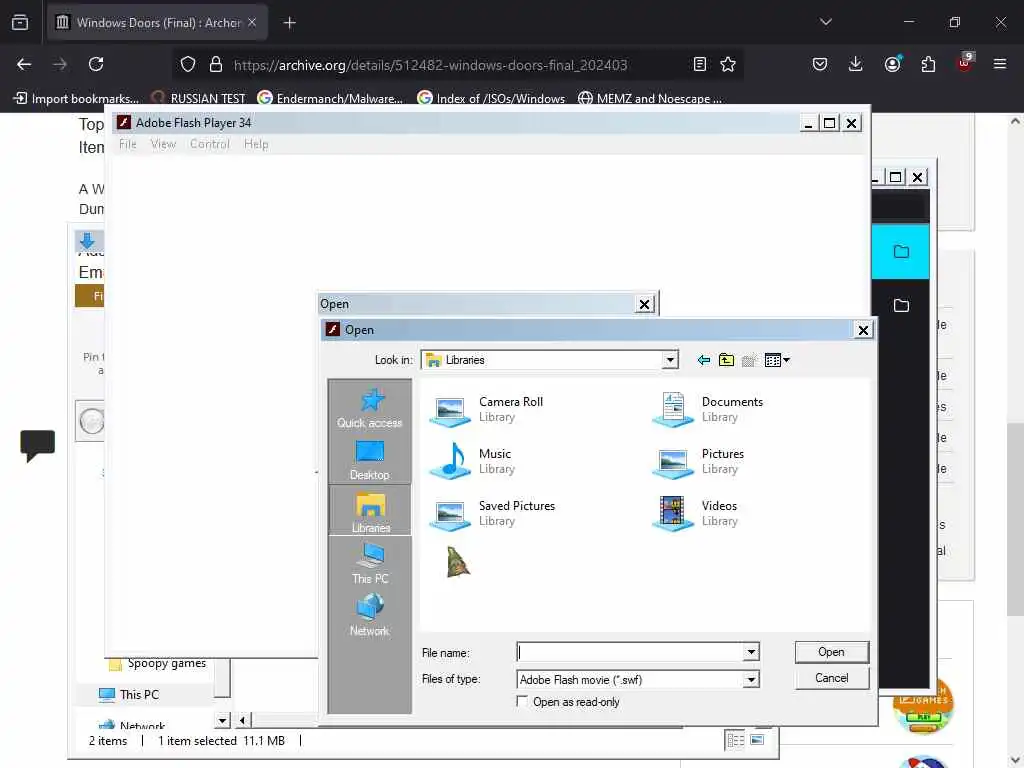
Task: Open Firefox View icon in tab bar
Action: (x=20, y=23)
